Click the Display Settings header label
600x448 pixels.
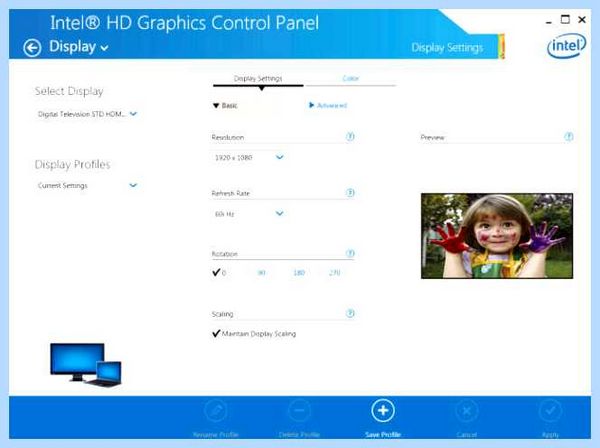pos(447,48)
